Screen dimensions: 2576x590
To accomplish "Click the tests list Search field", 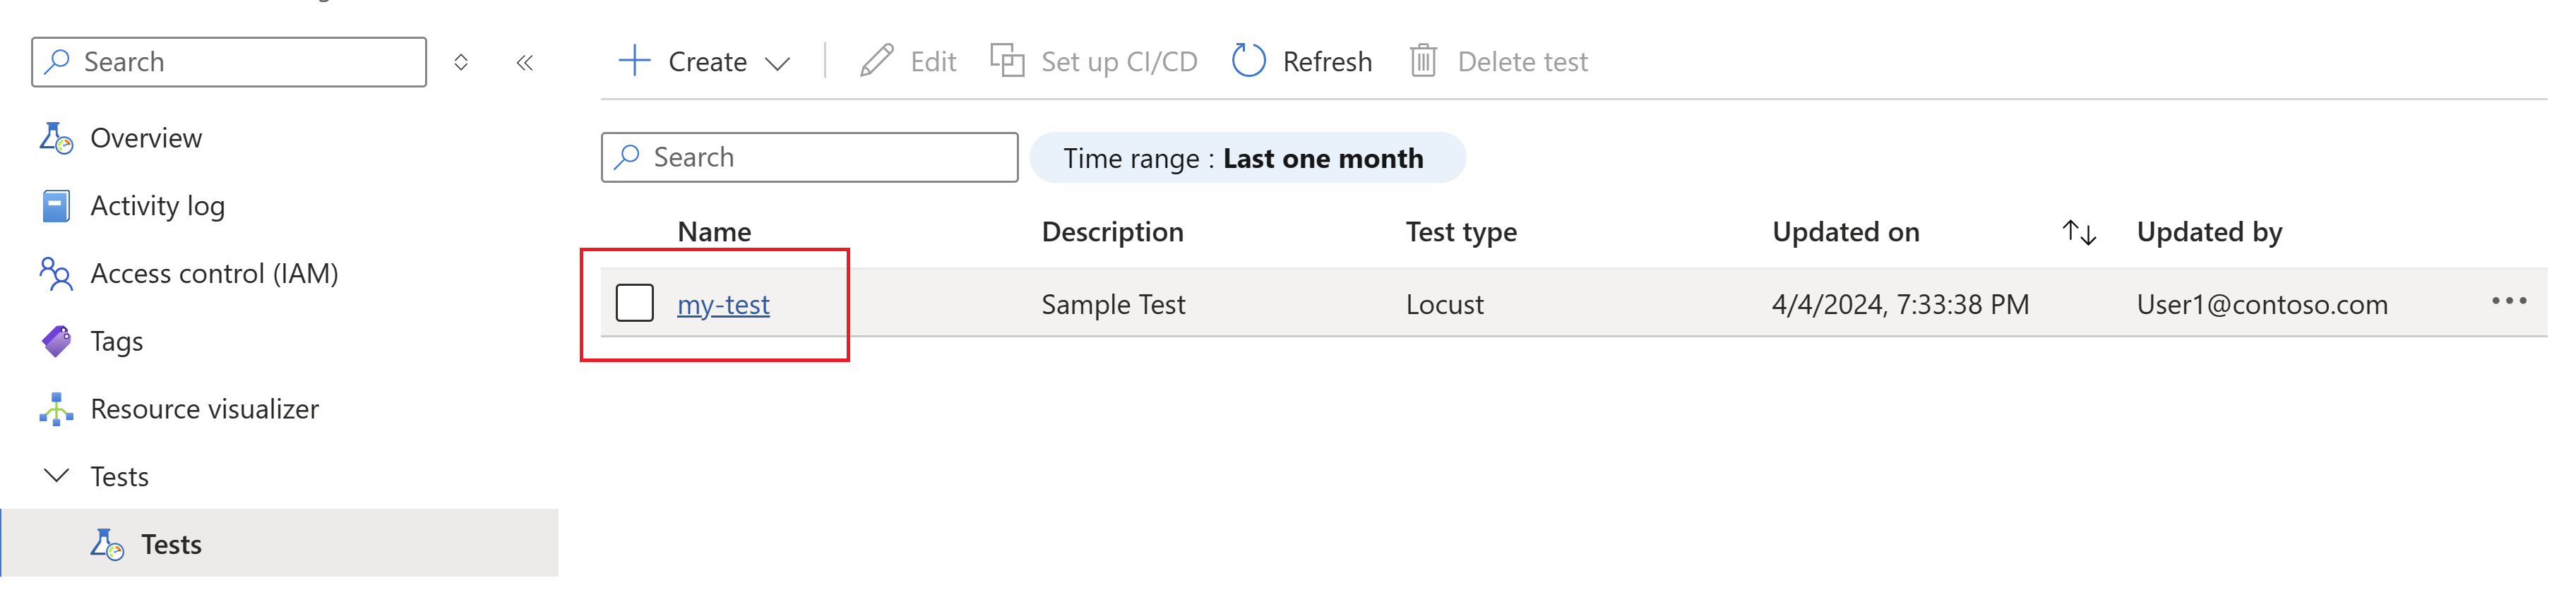I will (809, 158).
